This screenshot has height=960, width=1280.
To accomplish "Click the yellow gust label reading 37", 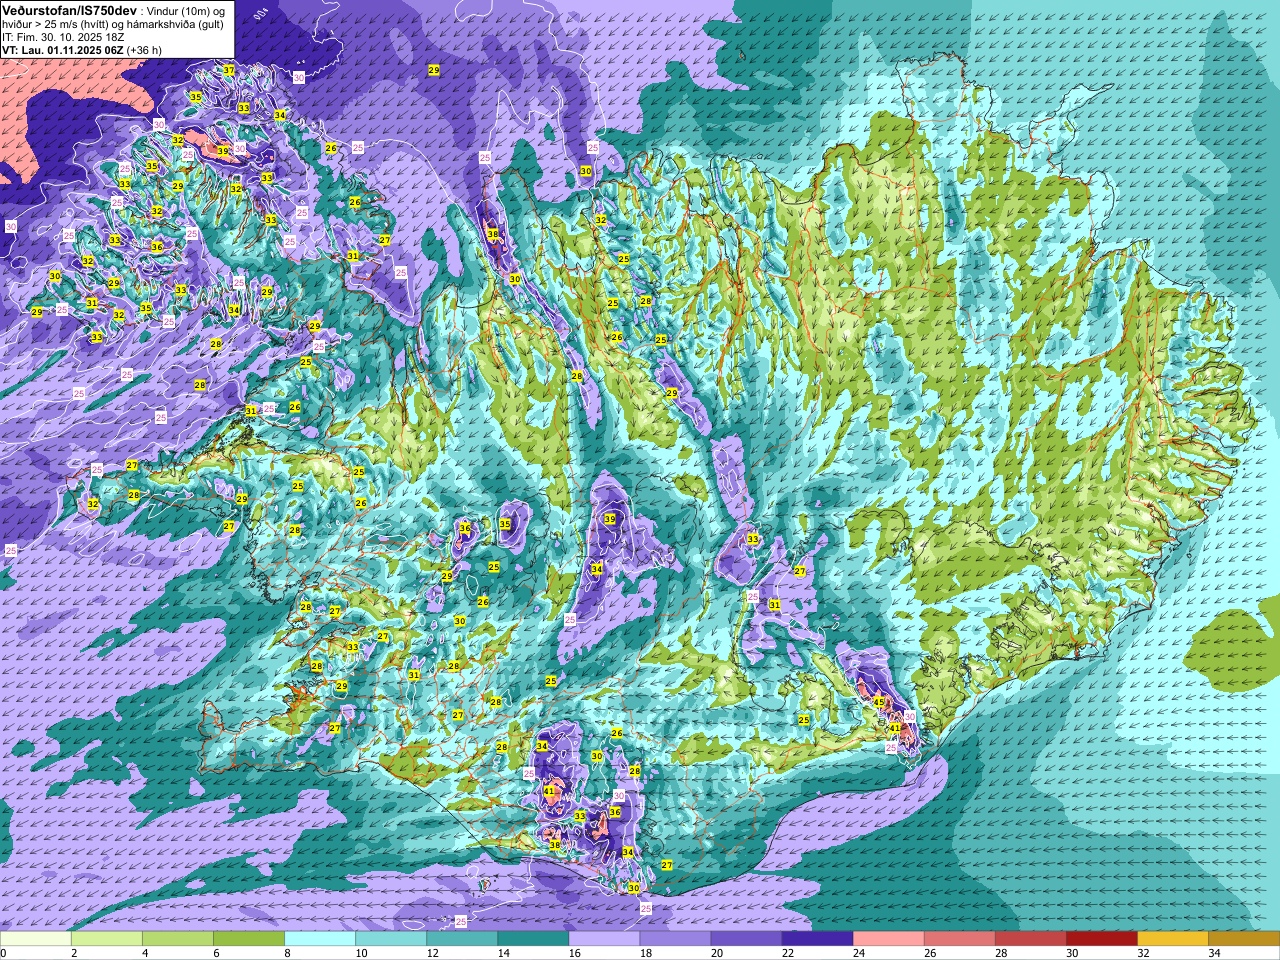I will coord(229,70).
